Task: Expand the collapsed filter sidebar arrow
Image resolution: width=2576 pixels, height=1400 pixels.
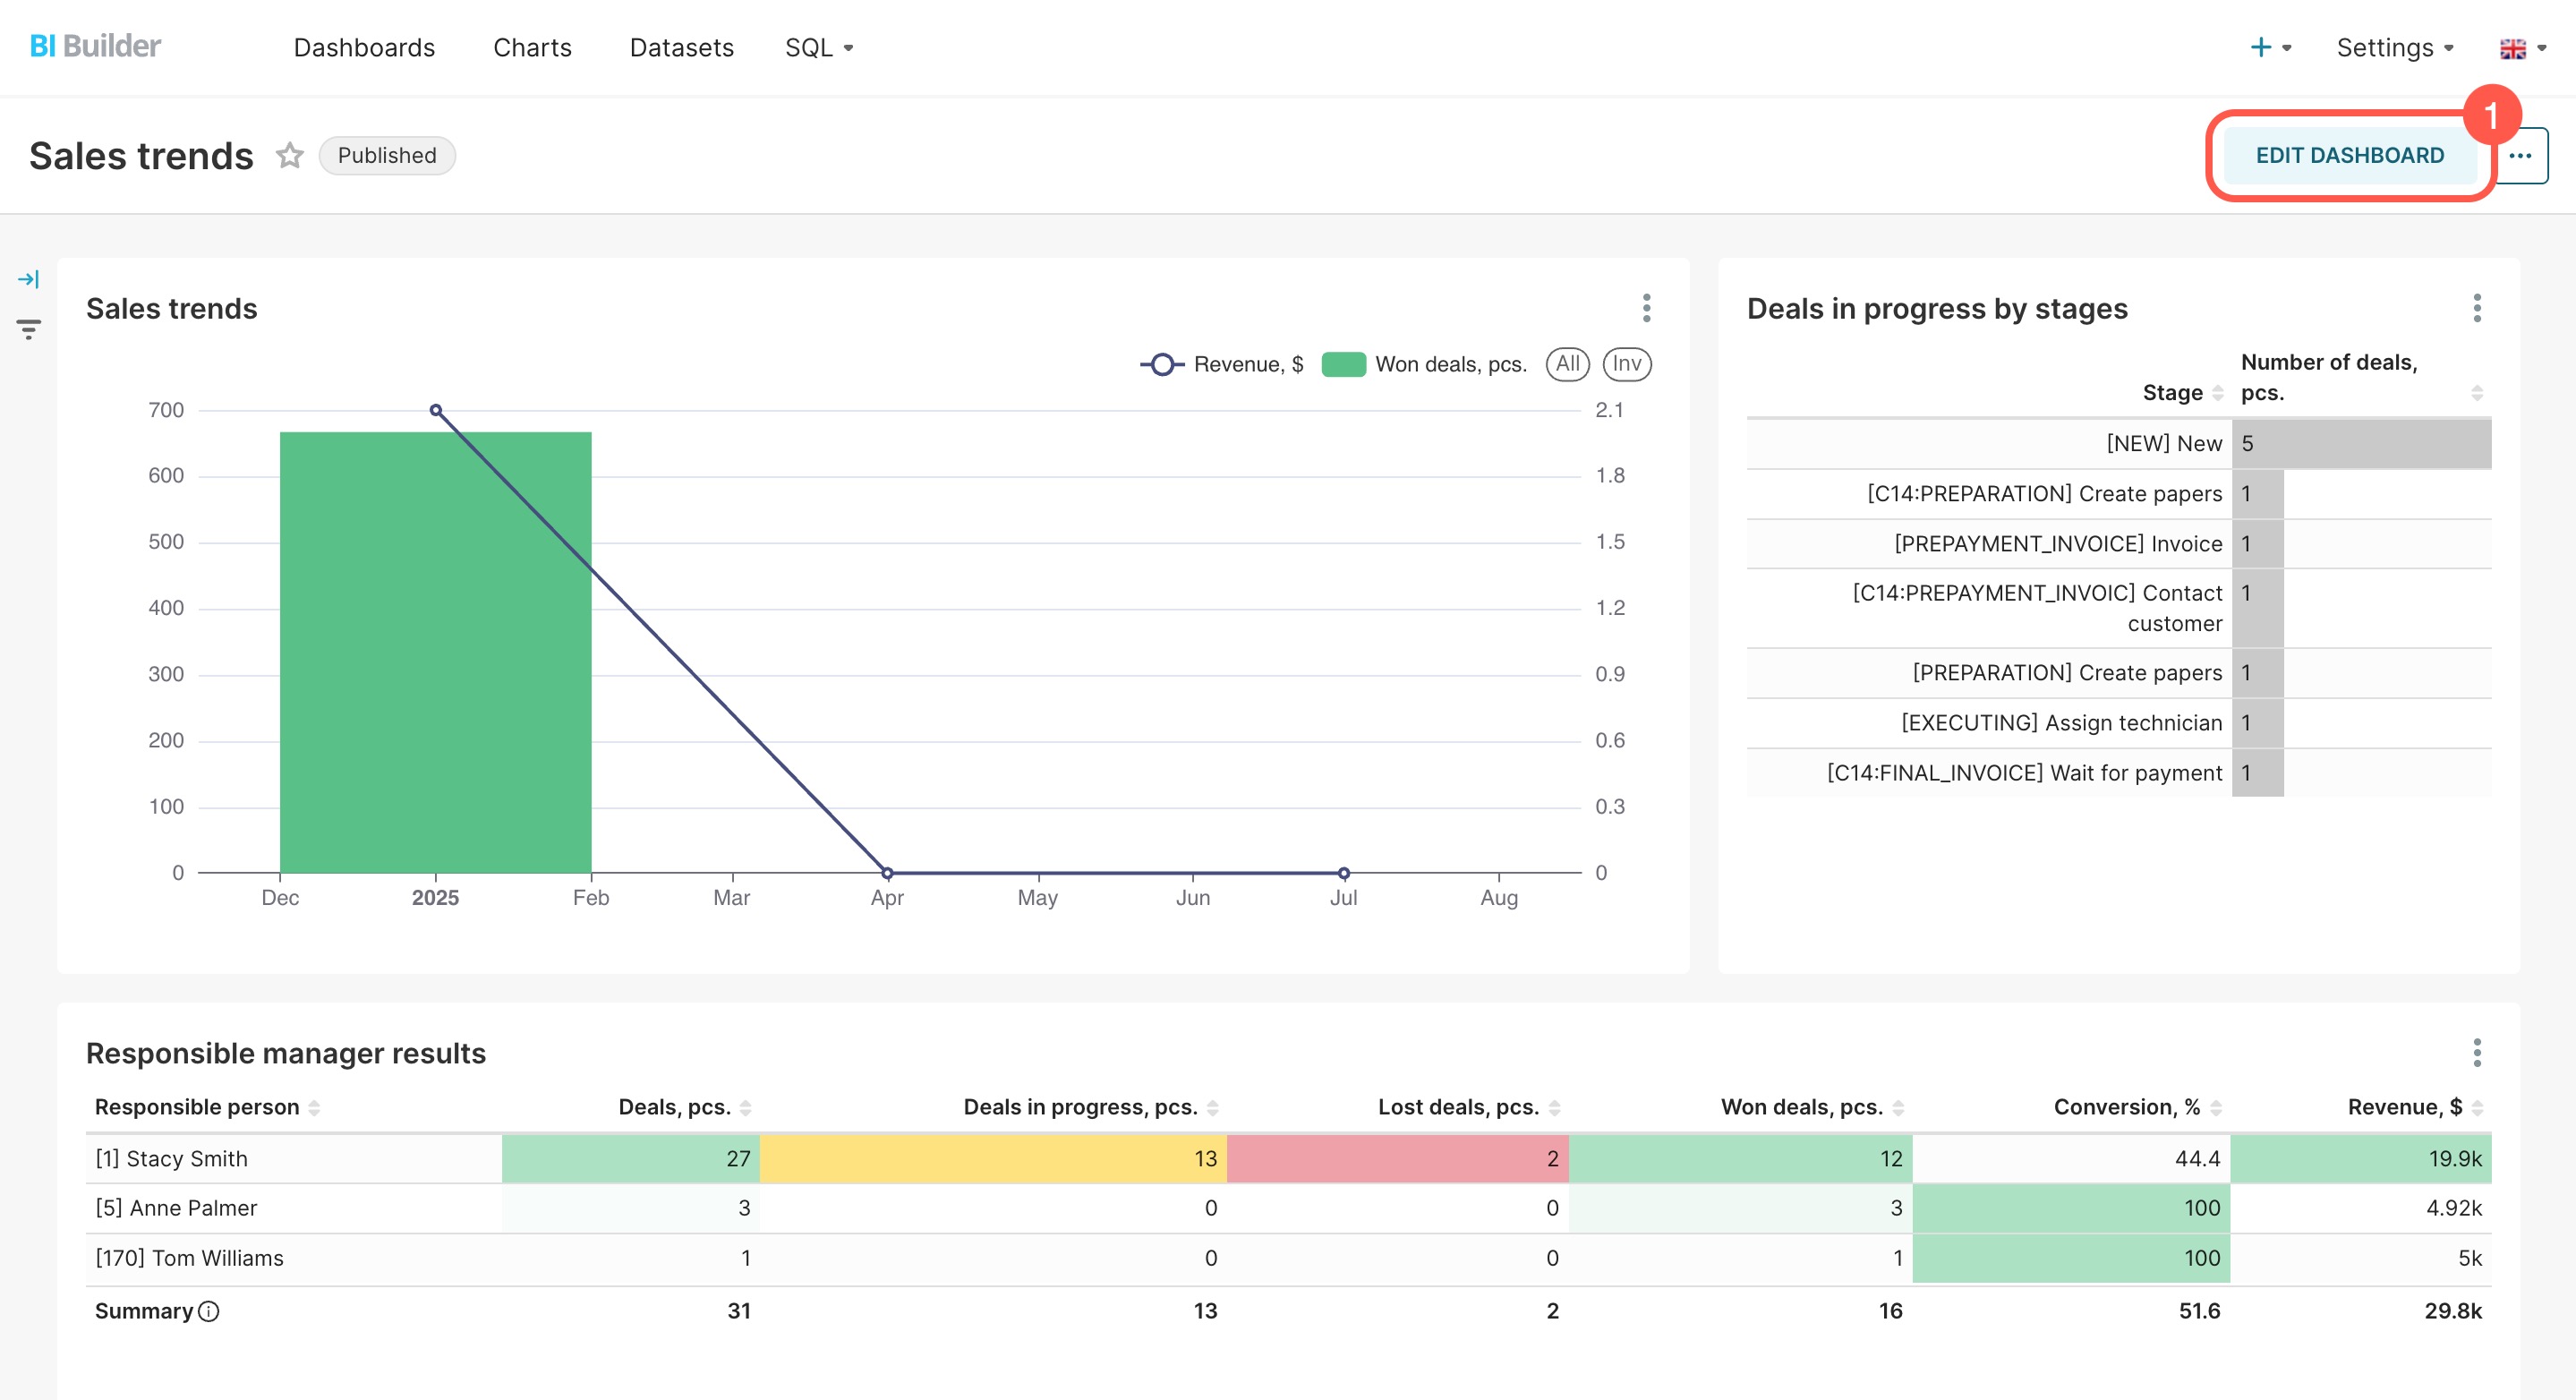Action: pos(28,279)
